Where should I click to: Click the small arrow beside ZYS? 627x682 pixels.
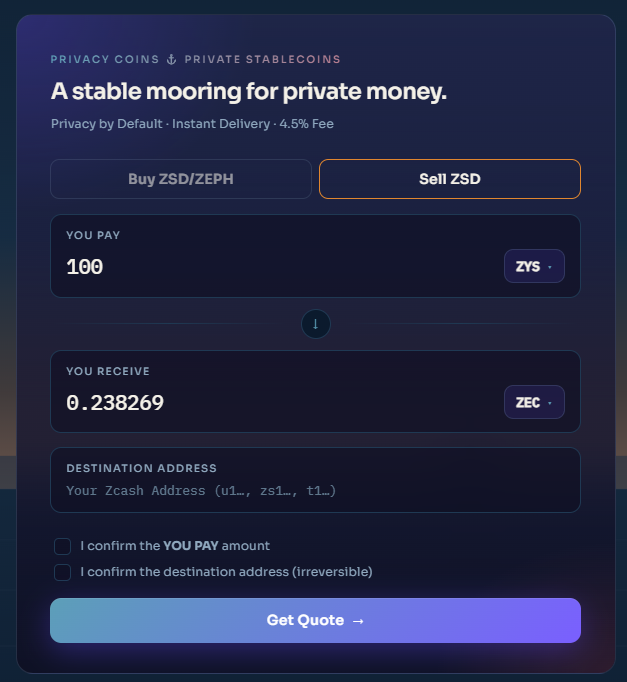click(550, 267)
